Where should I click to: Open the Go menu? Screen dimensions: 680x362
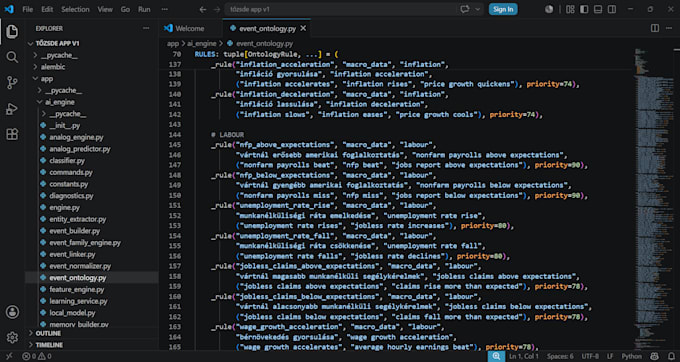125,9
